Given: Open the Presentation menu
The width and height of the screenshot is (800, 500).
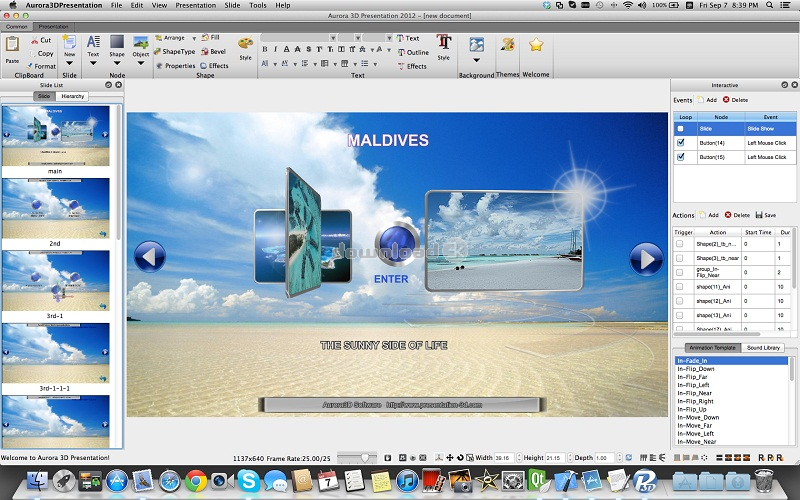Looking at the screenshot, I should point(195,5).
